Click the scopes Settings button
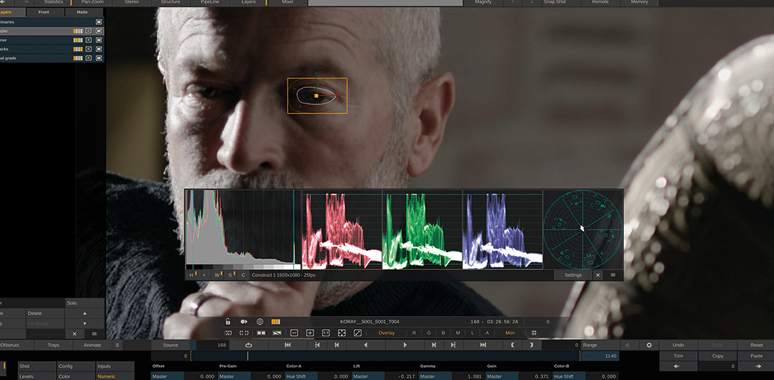 [573, 275]
